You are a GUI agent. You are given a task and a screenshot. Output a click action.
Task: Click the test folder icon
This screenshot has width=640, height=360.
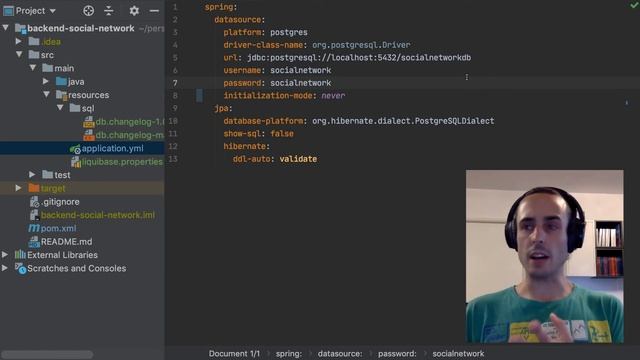click(x=47, y=174)
